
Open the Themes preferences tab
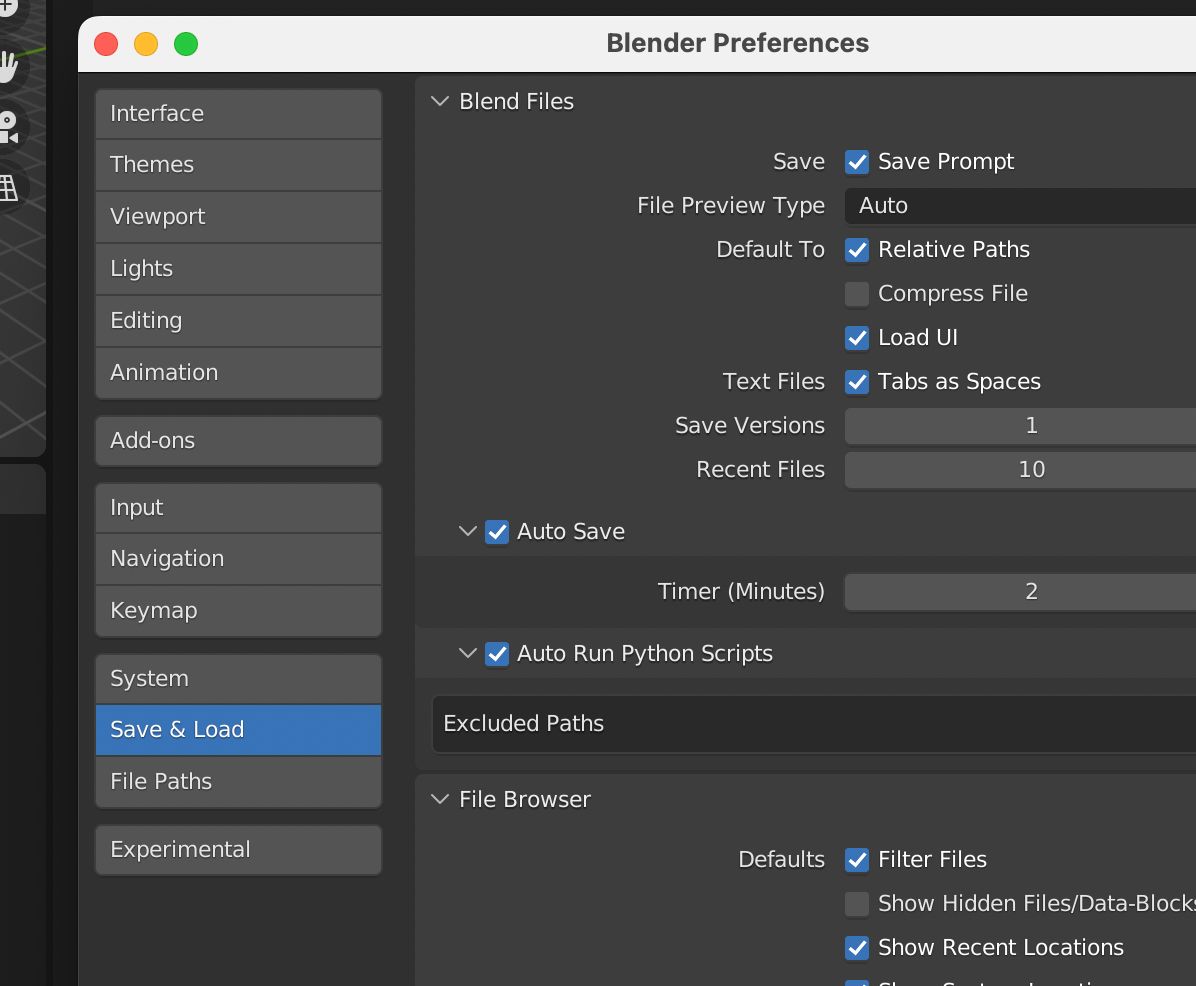pyautogui.click(x=238, y=165)
